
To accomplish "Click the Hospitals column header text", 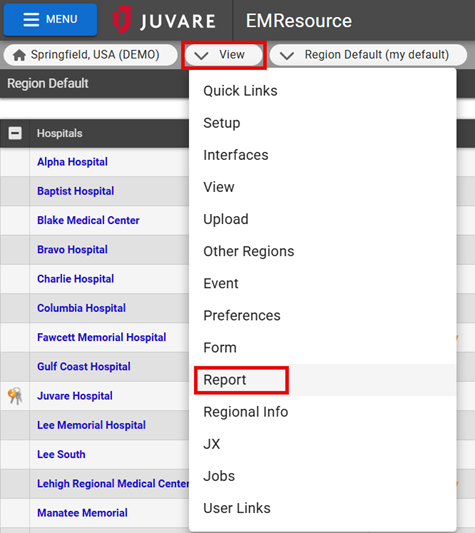I will click(60, 133).
